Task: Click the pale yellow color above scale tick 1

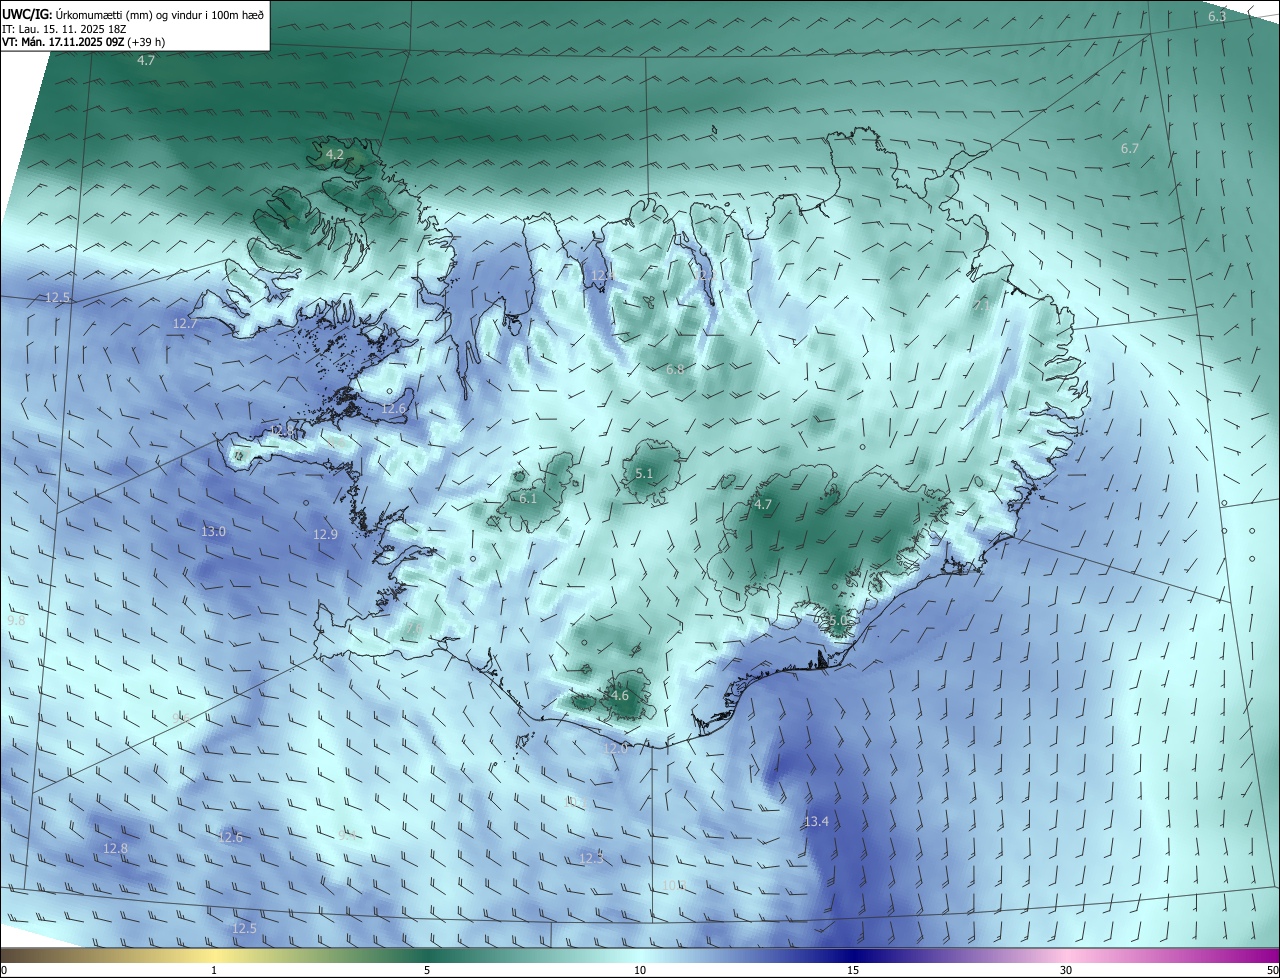Action: pyautogui.click(x=214, y=955)
